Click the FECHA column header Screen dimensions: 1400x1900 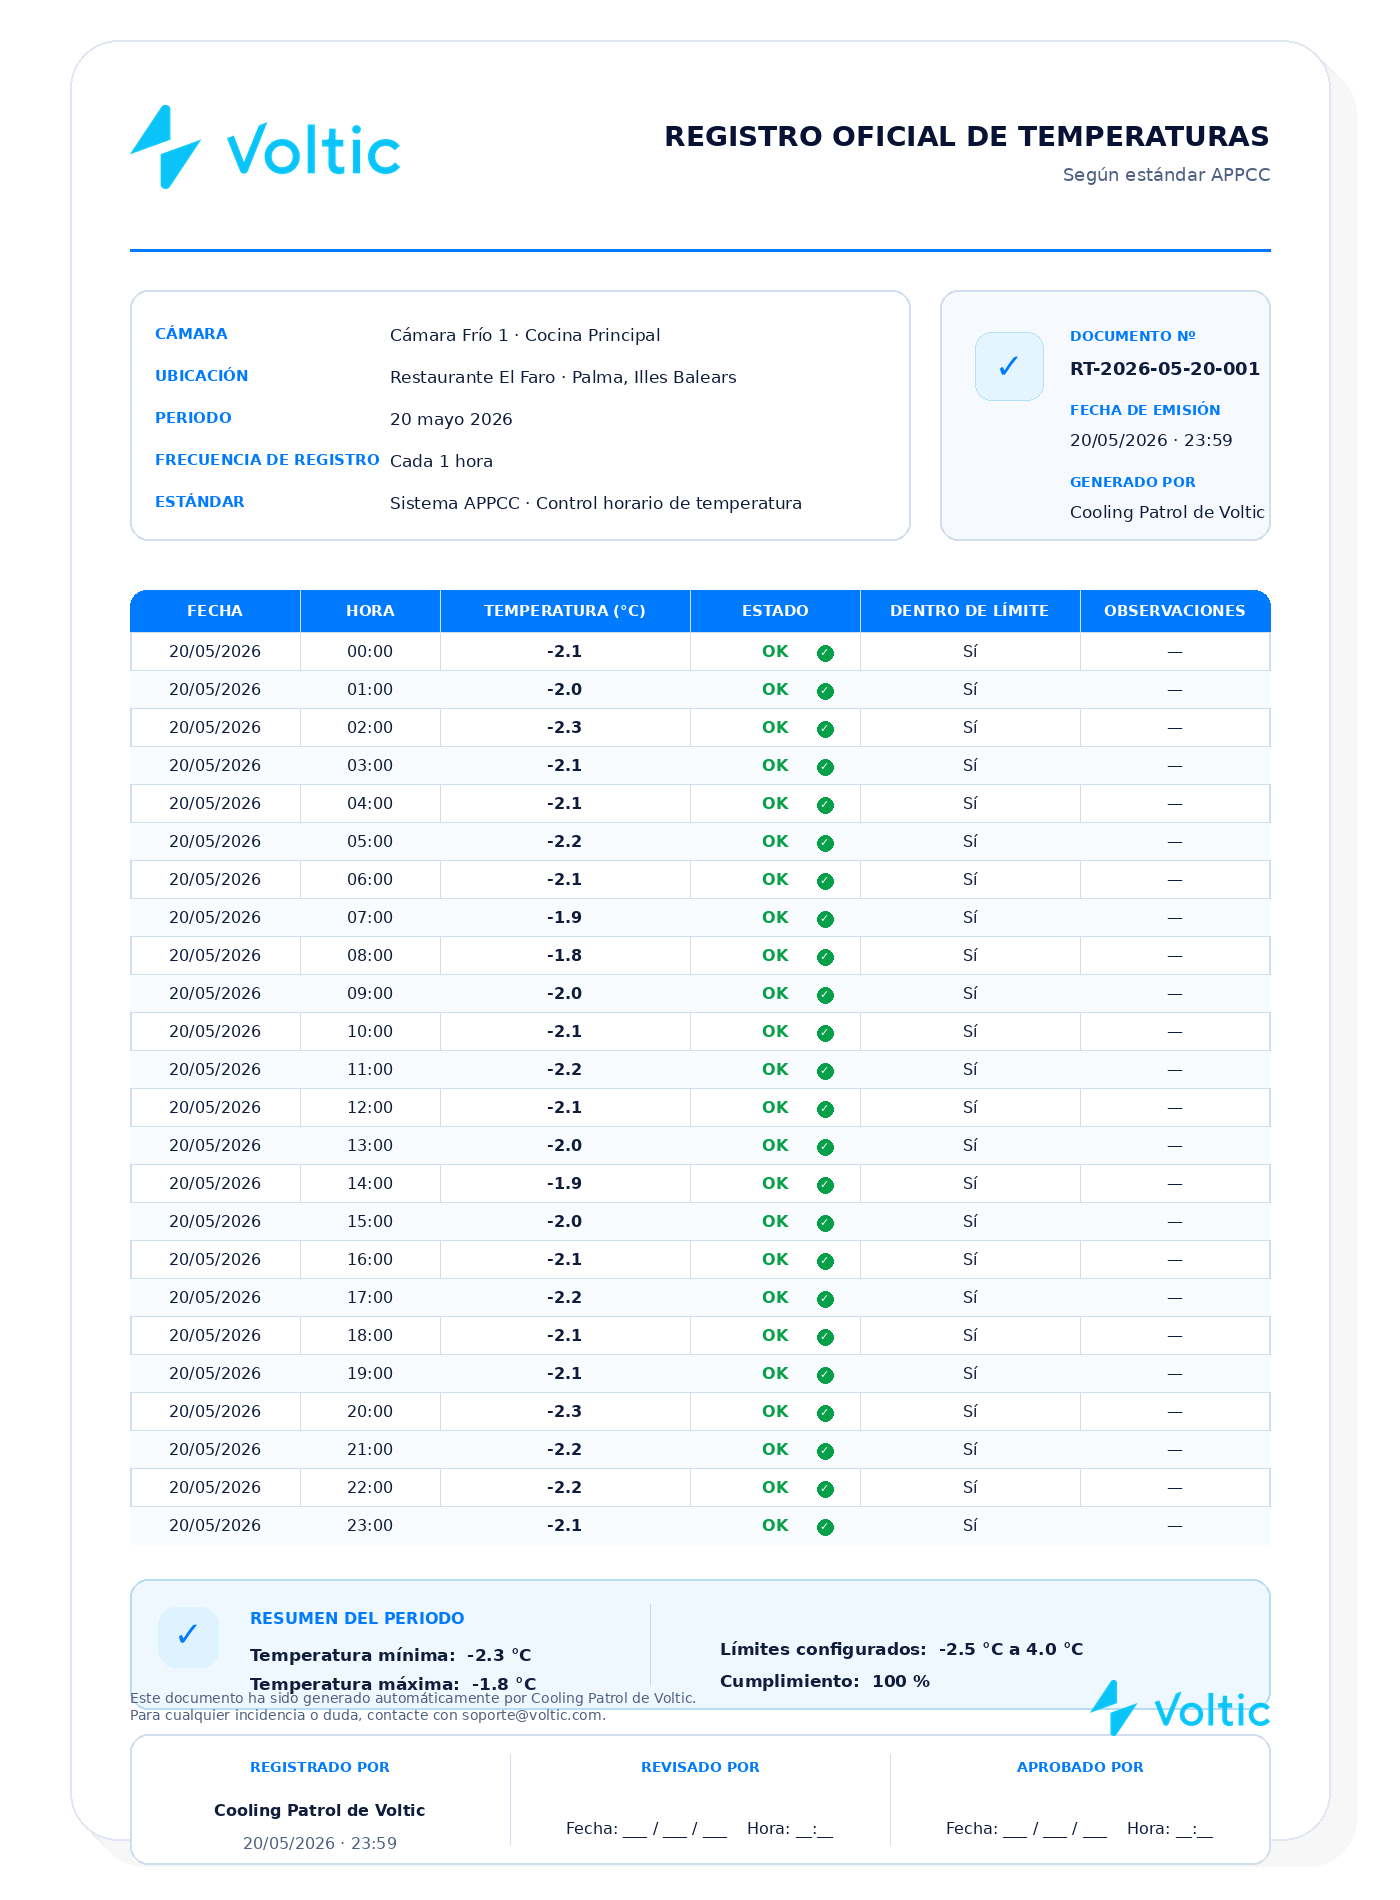215,611
